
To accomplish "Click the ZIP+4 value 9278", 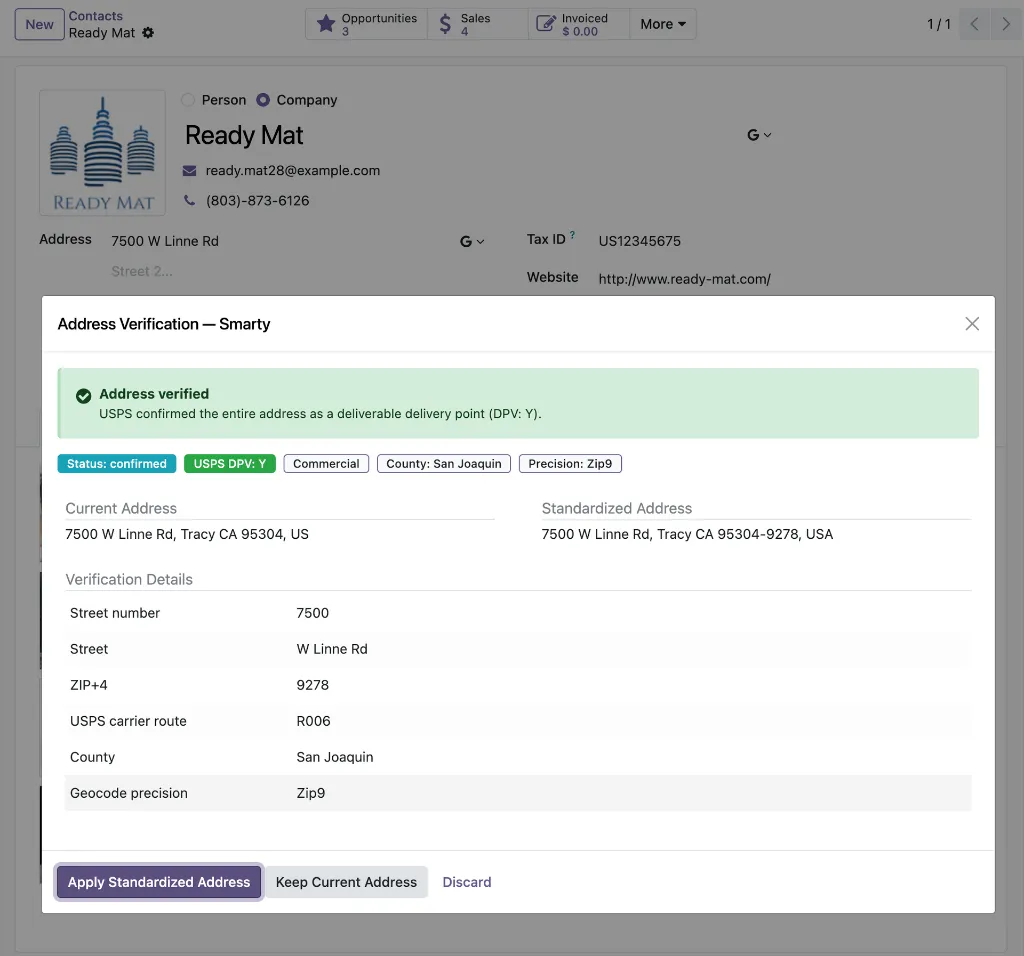I will 313,685.
